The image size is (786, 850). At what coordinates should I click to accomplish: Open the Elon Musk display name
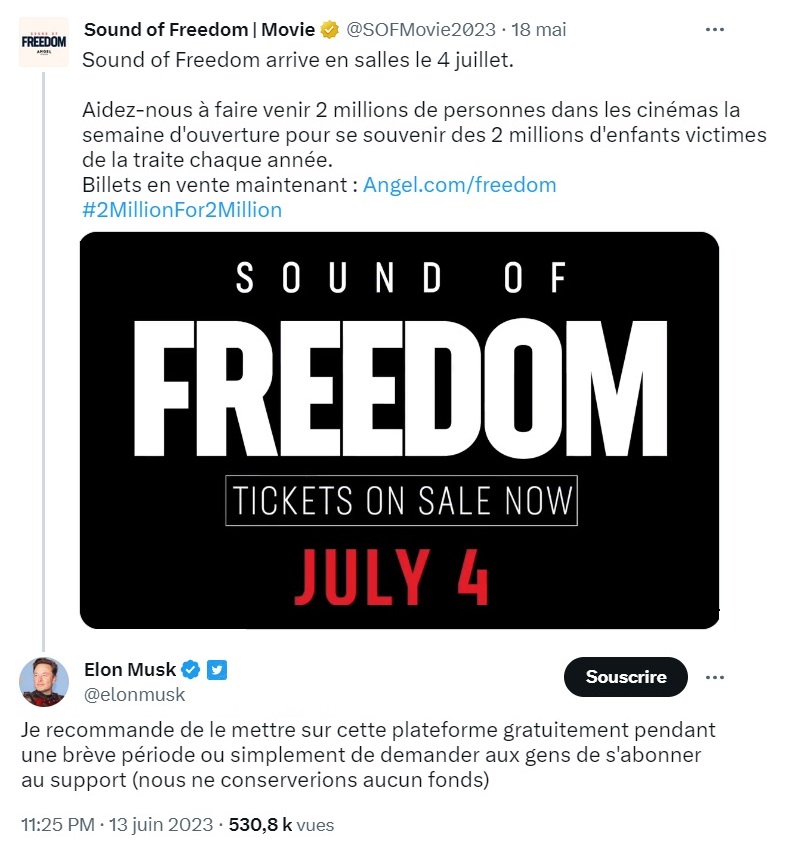pos(130,670)
